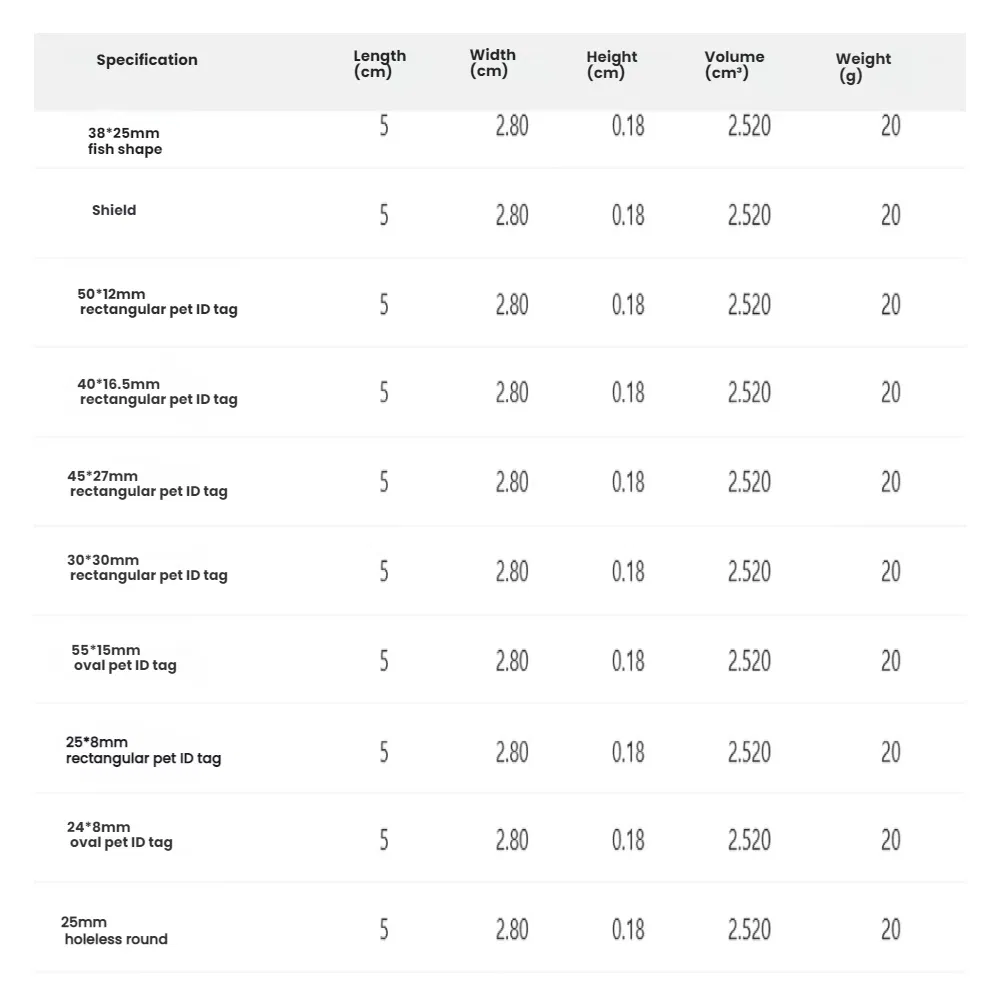This screenshot has height=1000, width=1000.
Task: Select the 45*27mm rectangular pet ID tag label
Action: coord(148,484)
